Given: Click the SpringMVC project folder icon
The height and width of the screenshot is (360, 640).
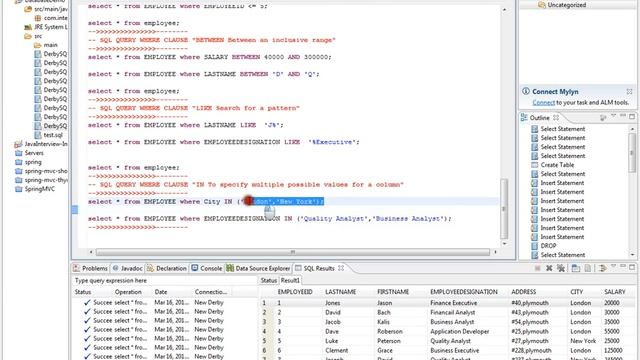Looking at the screenshot, I should click(x=18, y=189).
